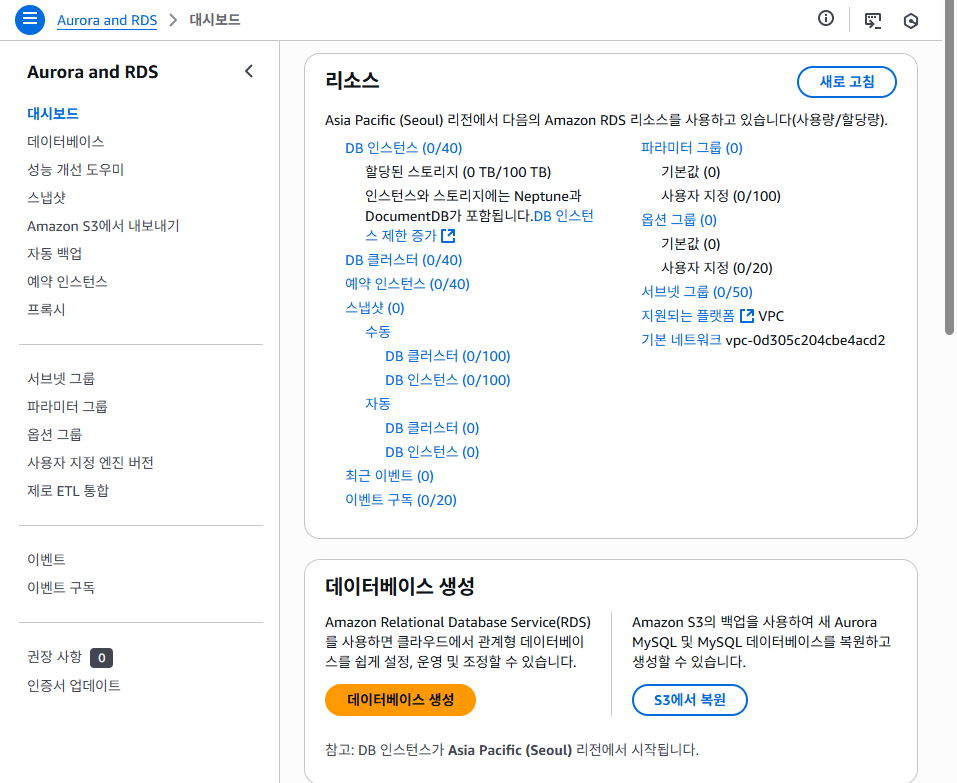Image resolution: width=957 pixels, height=783 pixels.
Task: Click the 새로 고침 refresh button
Action: [x=847, y=82]
